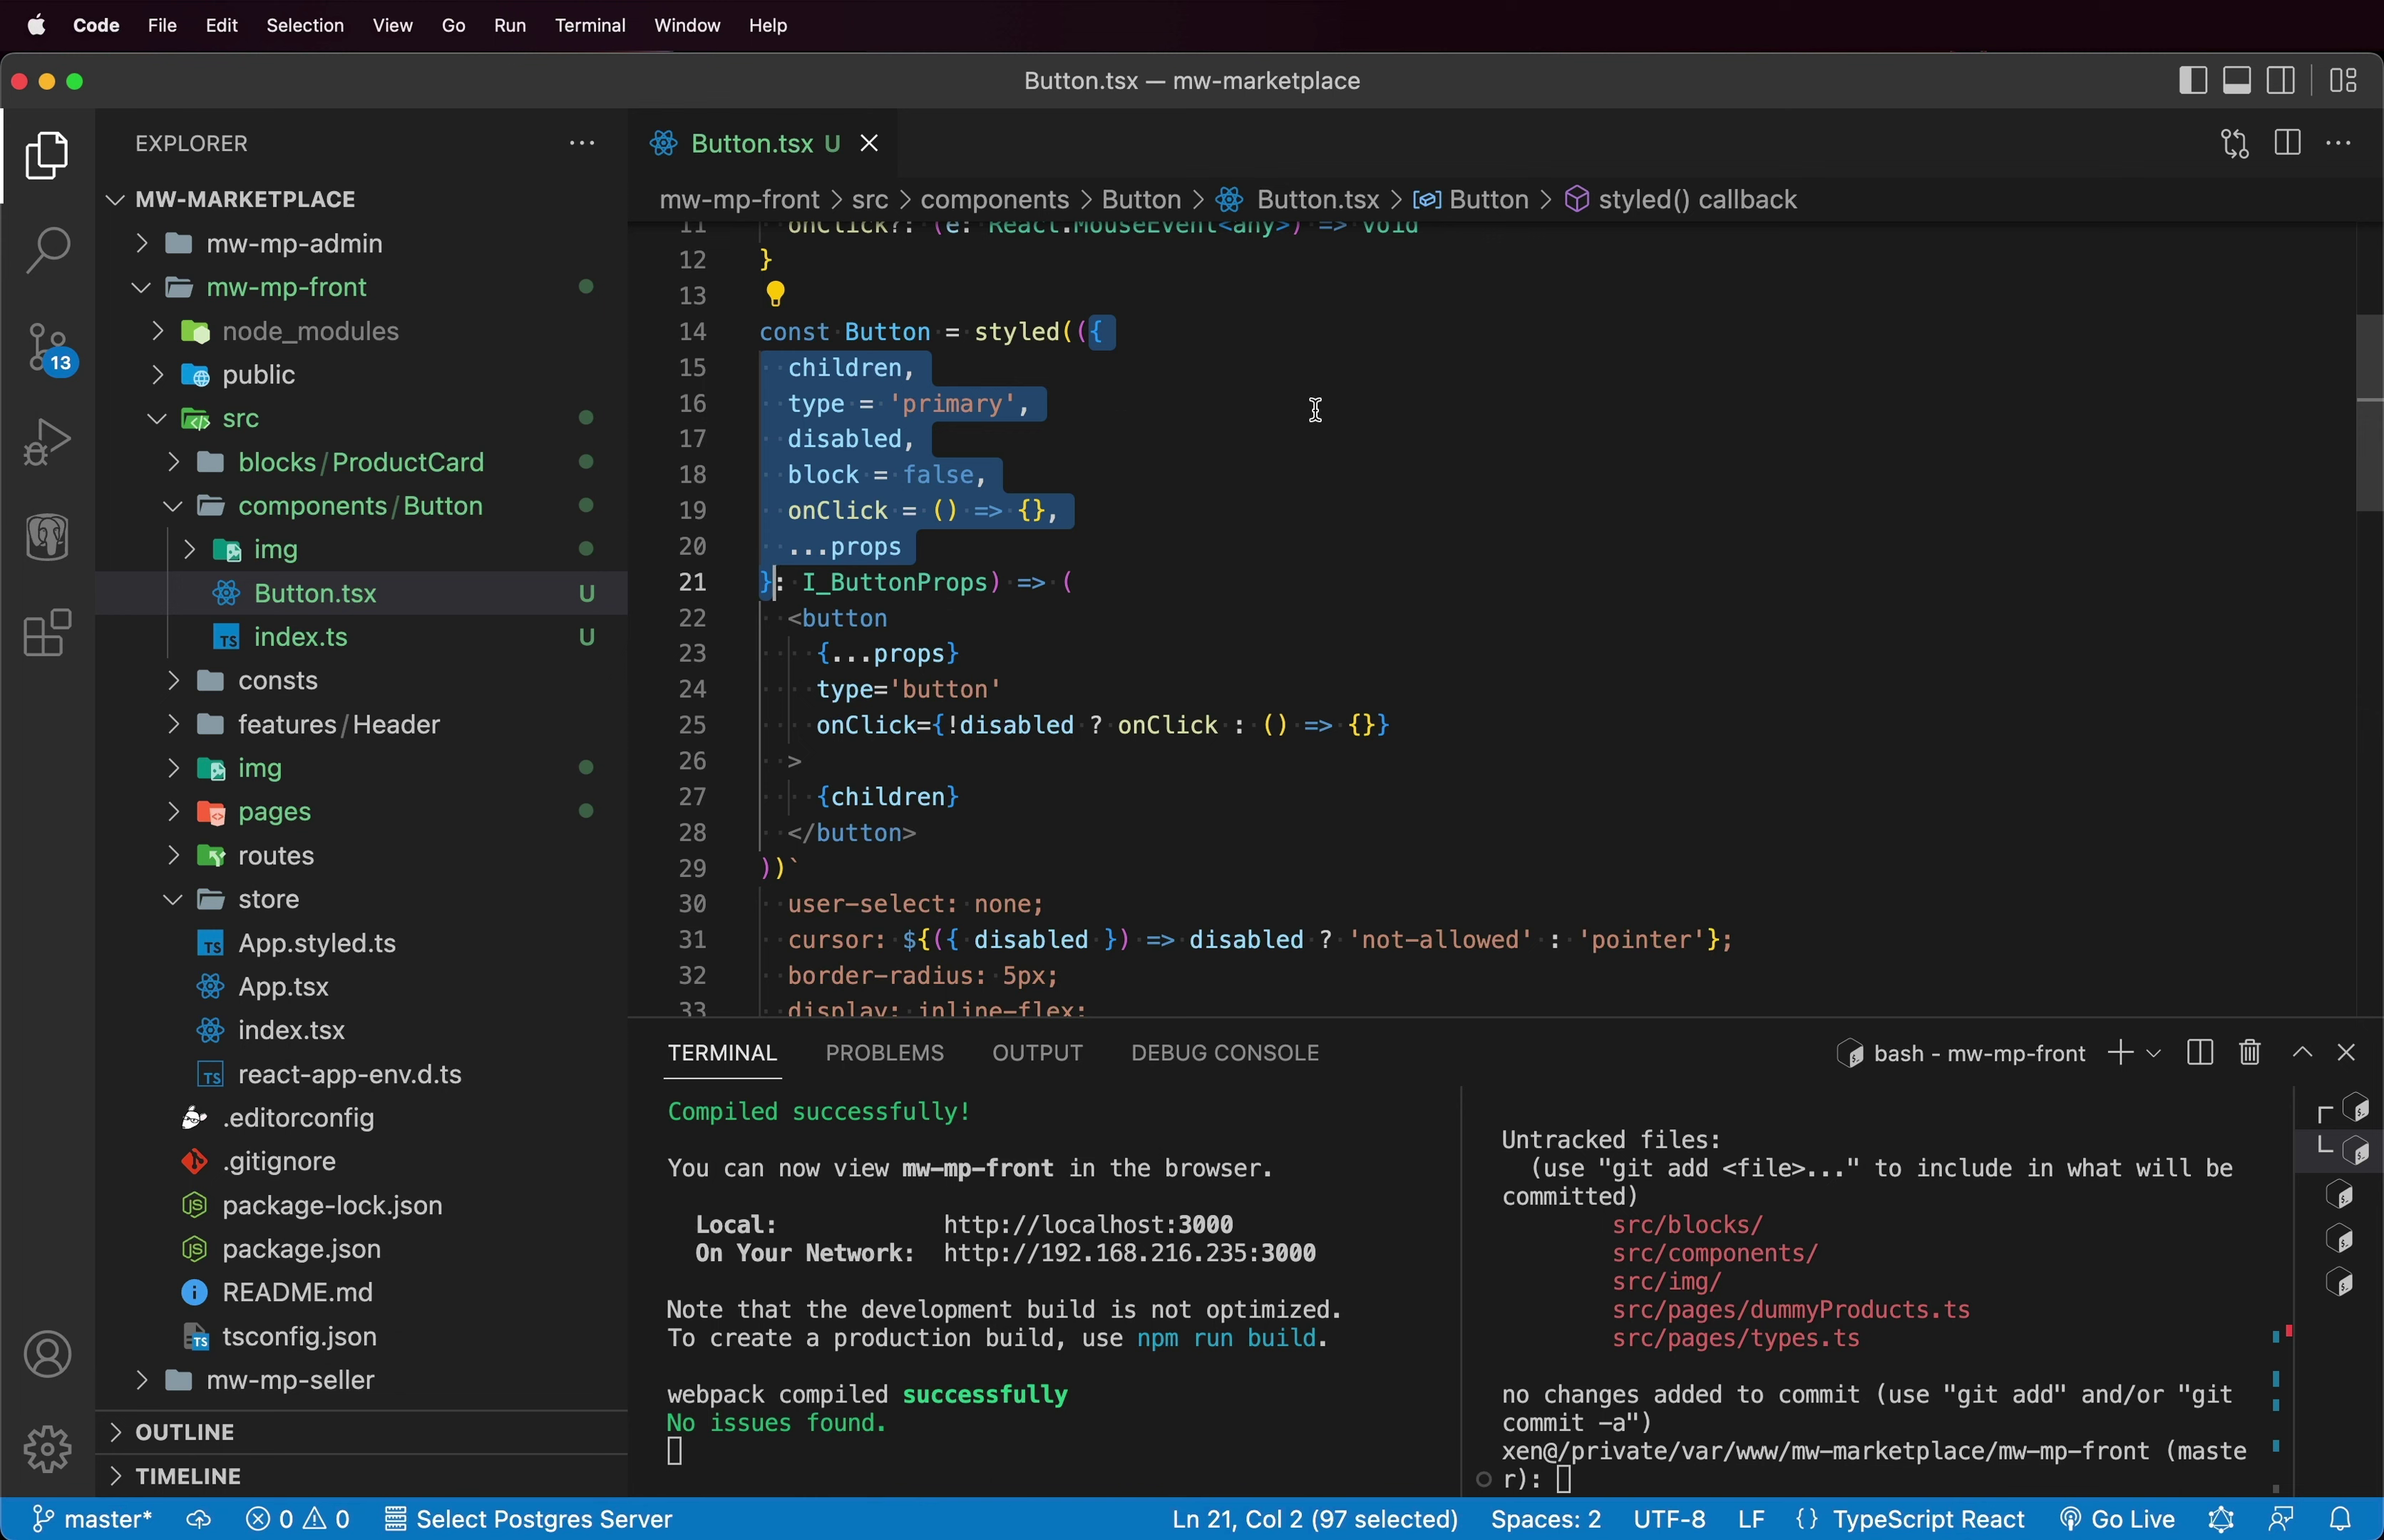
Task: Open the Search view in activity bar
Action: pos(47,250)
